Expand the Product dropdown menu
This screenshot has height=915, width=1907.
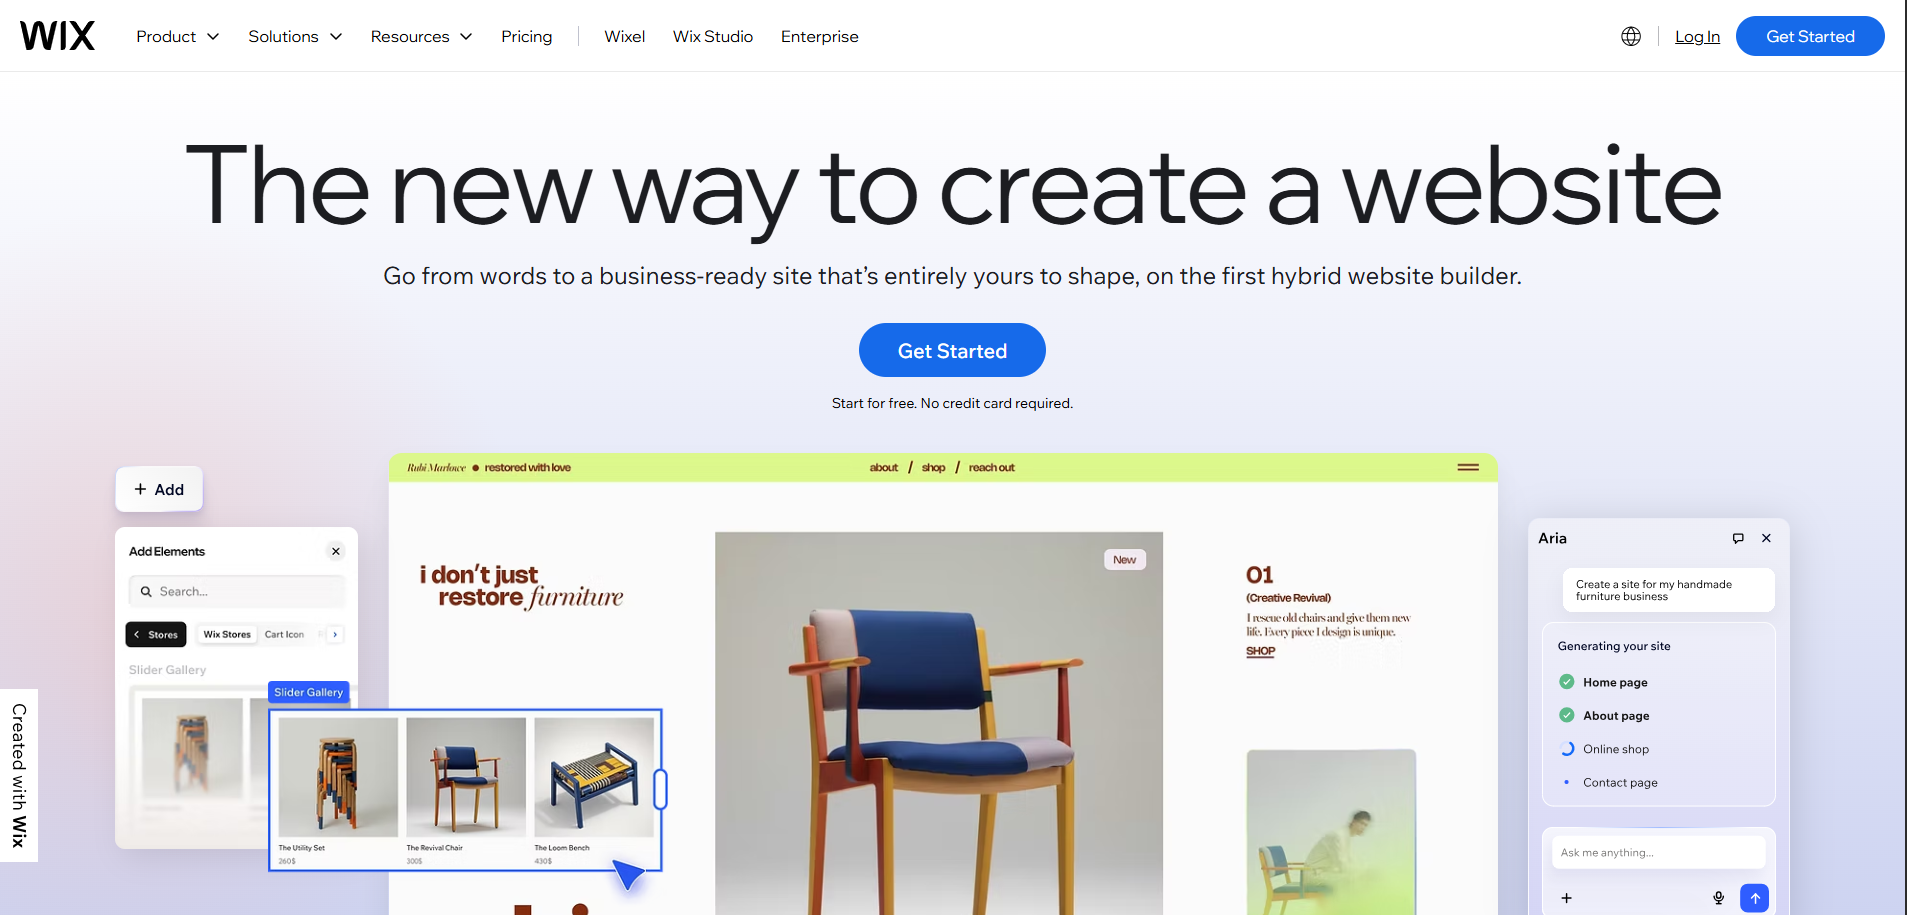coord(178,36)
